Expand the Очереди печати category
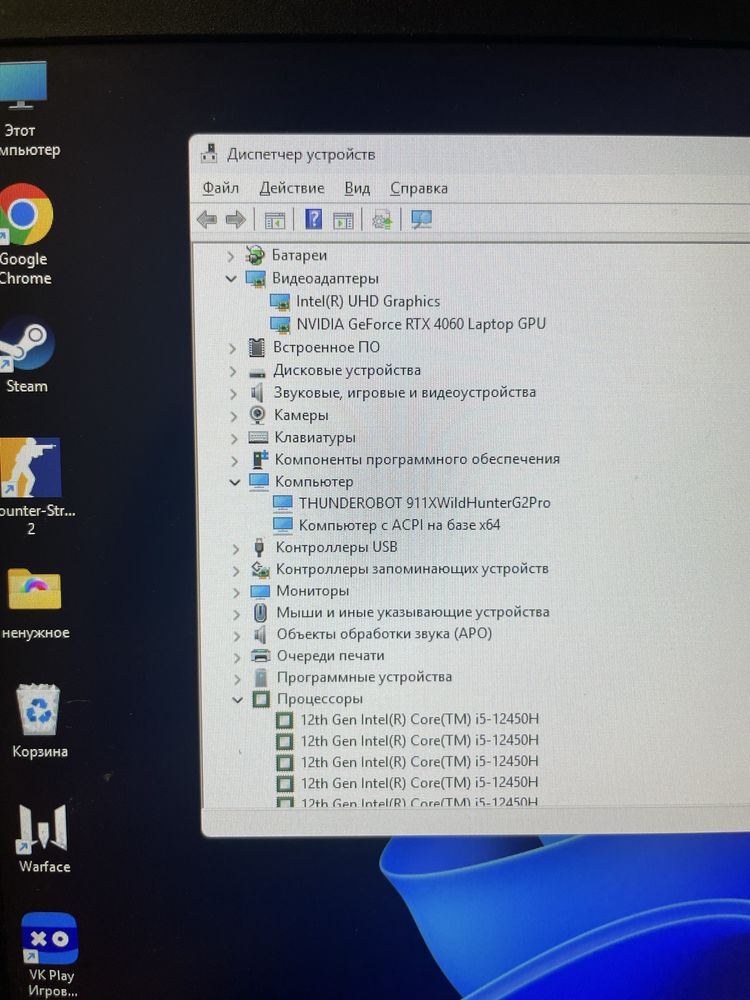 click(x=237, y=658)
